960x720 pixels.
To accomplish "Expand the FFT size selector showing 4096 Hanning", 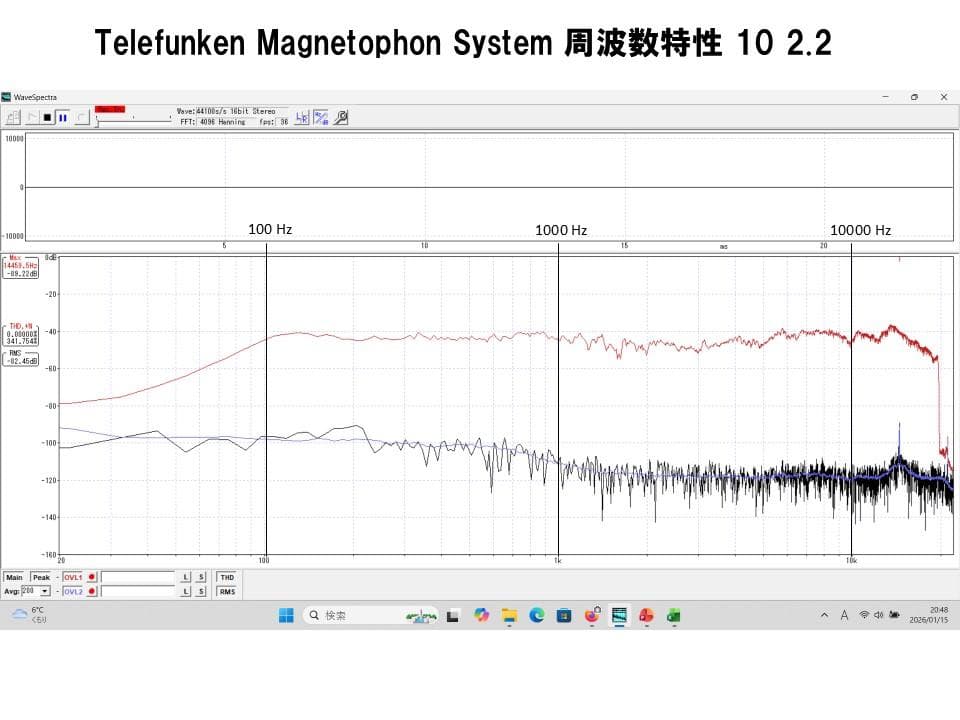I will click(x=221, y=122).
